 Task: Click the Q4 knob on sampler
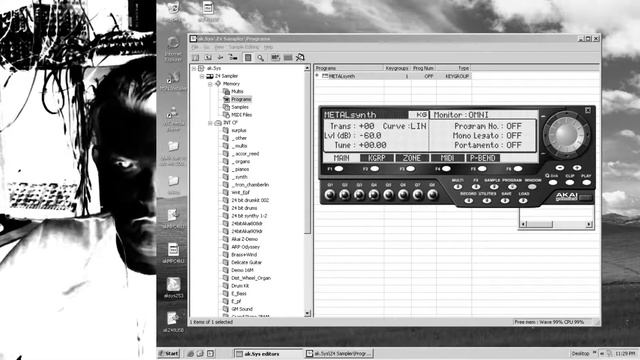tap(373, 195)
